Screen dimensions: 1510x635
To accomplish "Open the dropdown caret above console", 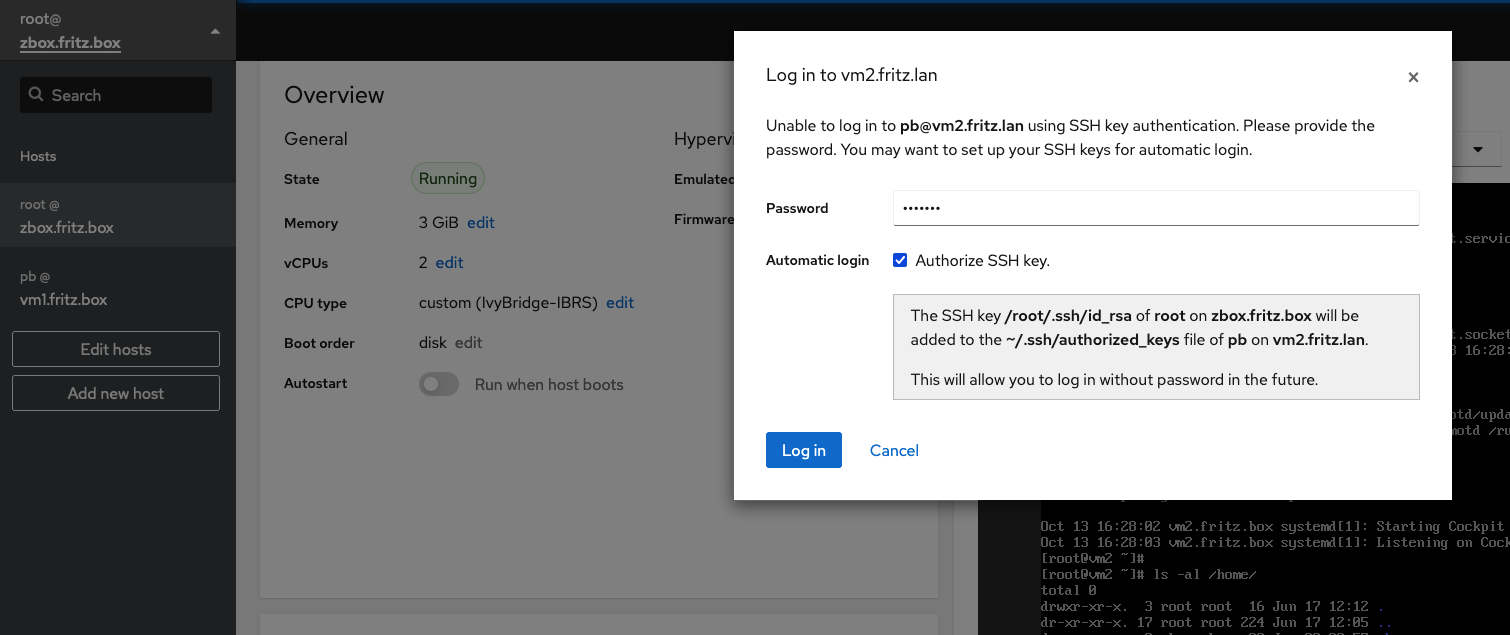I will [1478, 149].
